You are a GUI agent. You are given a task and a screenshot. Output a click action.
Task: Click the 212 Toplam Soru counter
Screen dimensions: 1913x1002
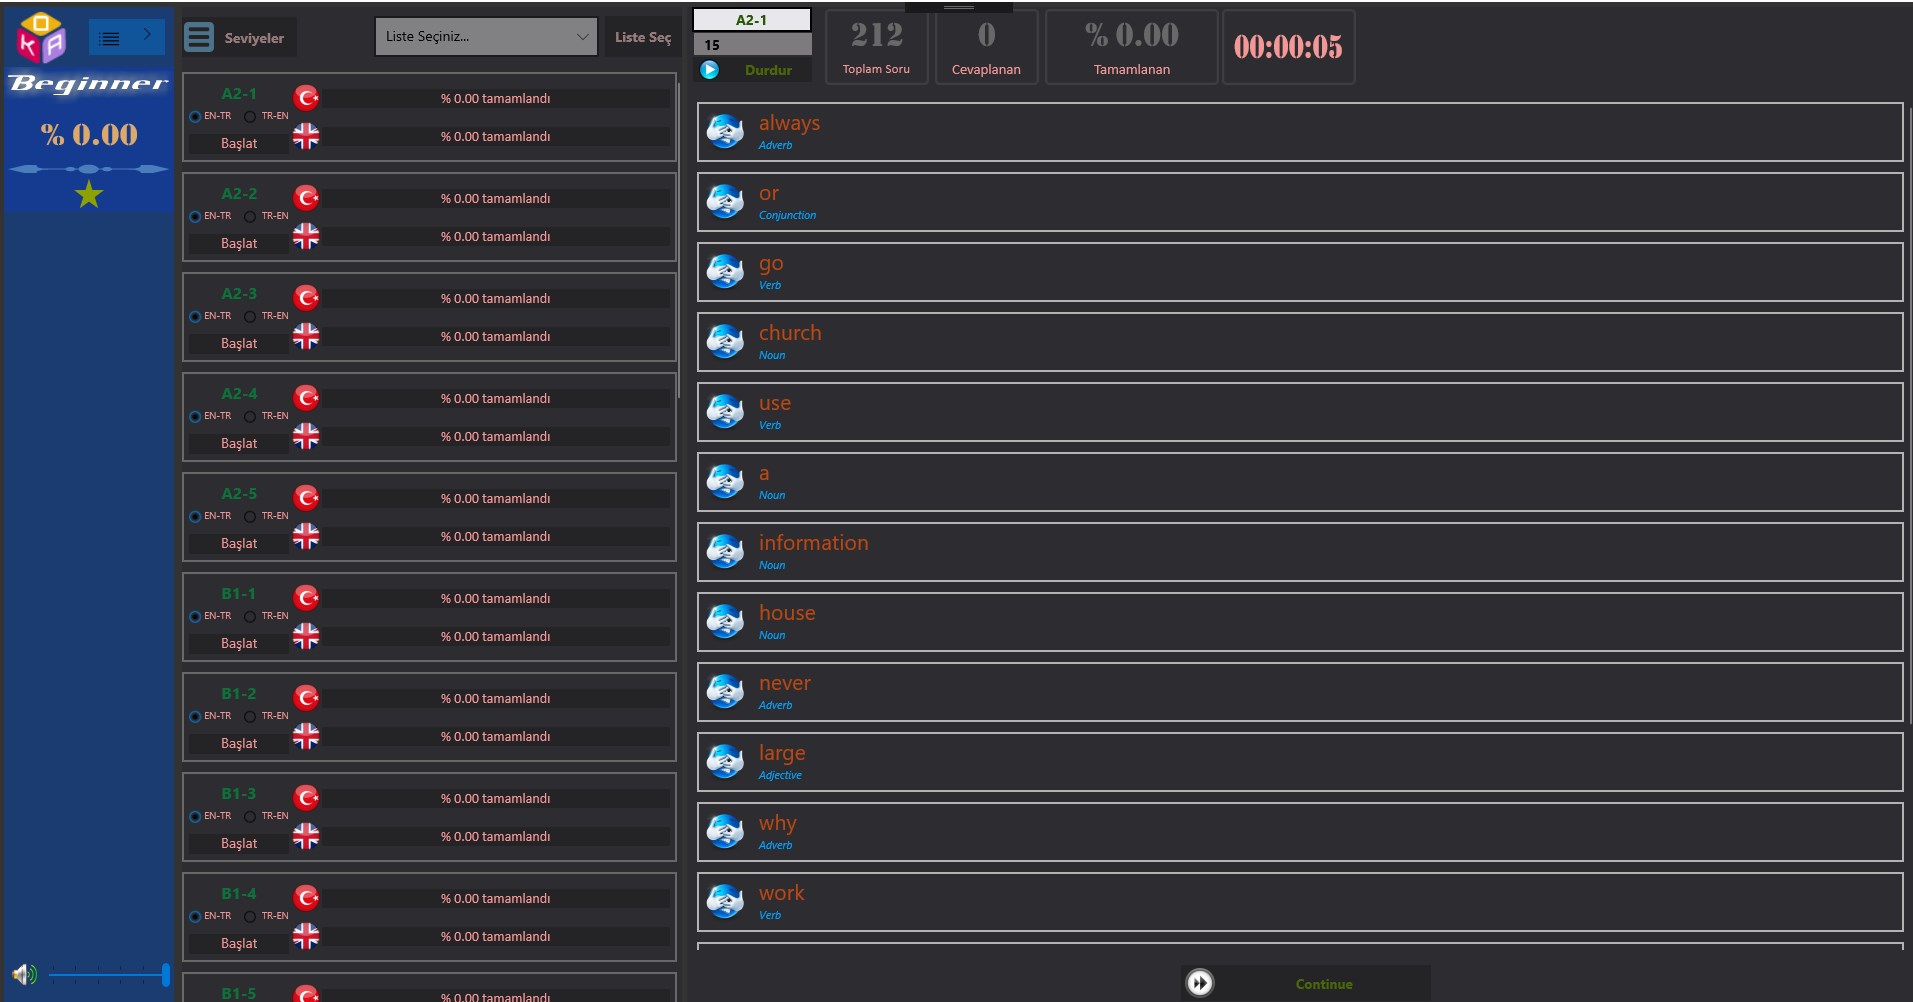click(876, 47)
